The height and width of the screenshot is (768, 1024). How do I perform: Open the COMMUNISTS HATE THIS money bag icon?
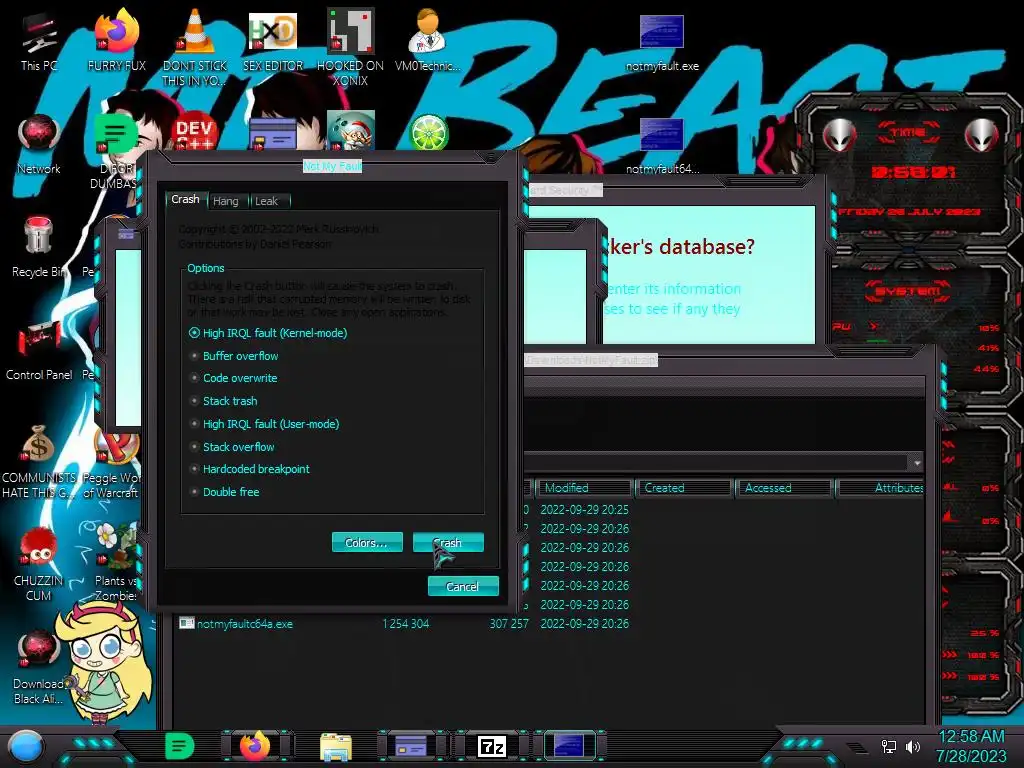tap(39, 460)
